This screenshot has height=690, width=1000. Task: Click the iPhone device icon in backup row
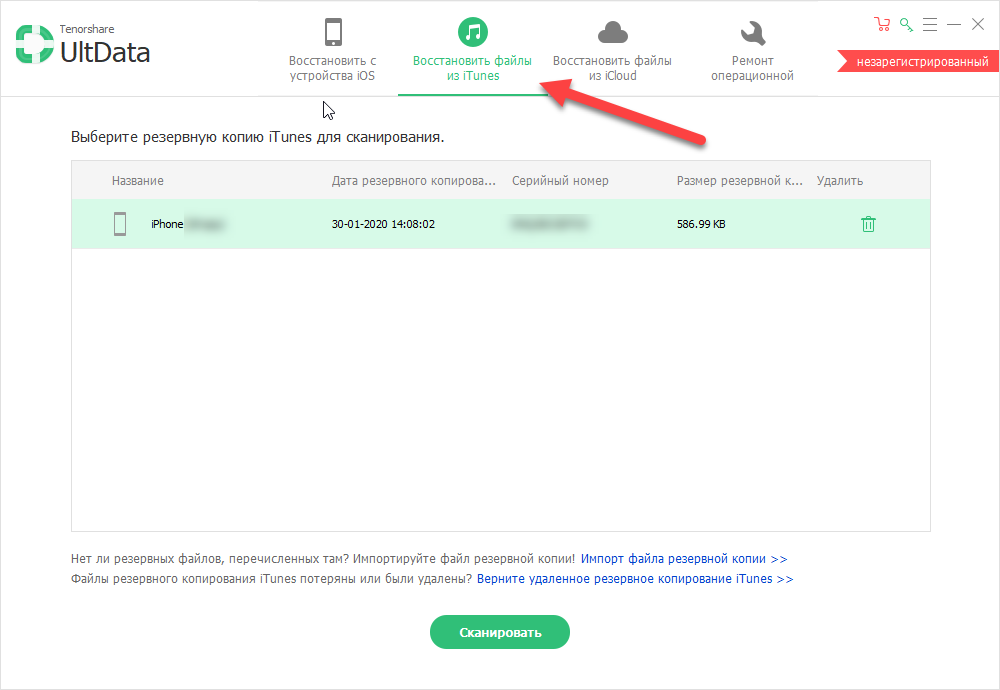click(x=120, y=224)
